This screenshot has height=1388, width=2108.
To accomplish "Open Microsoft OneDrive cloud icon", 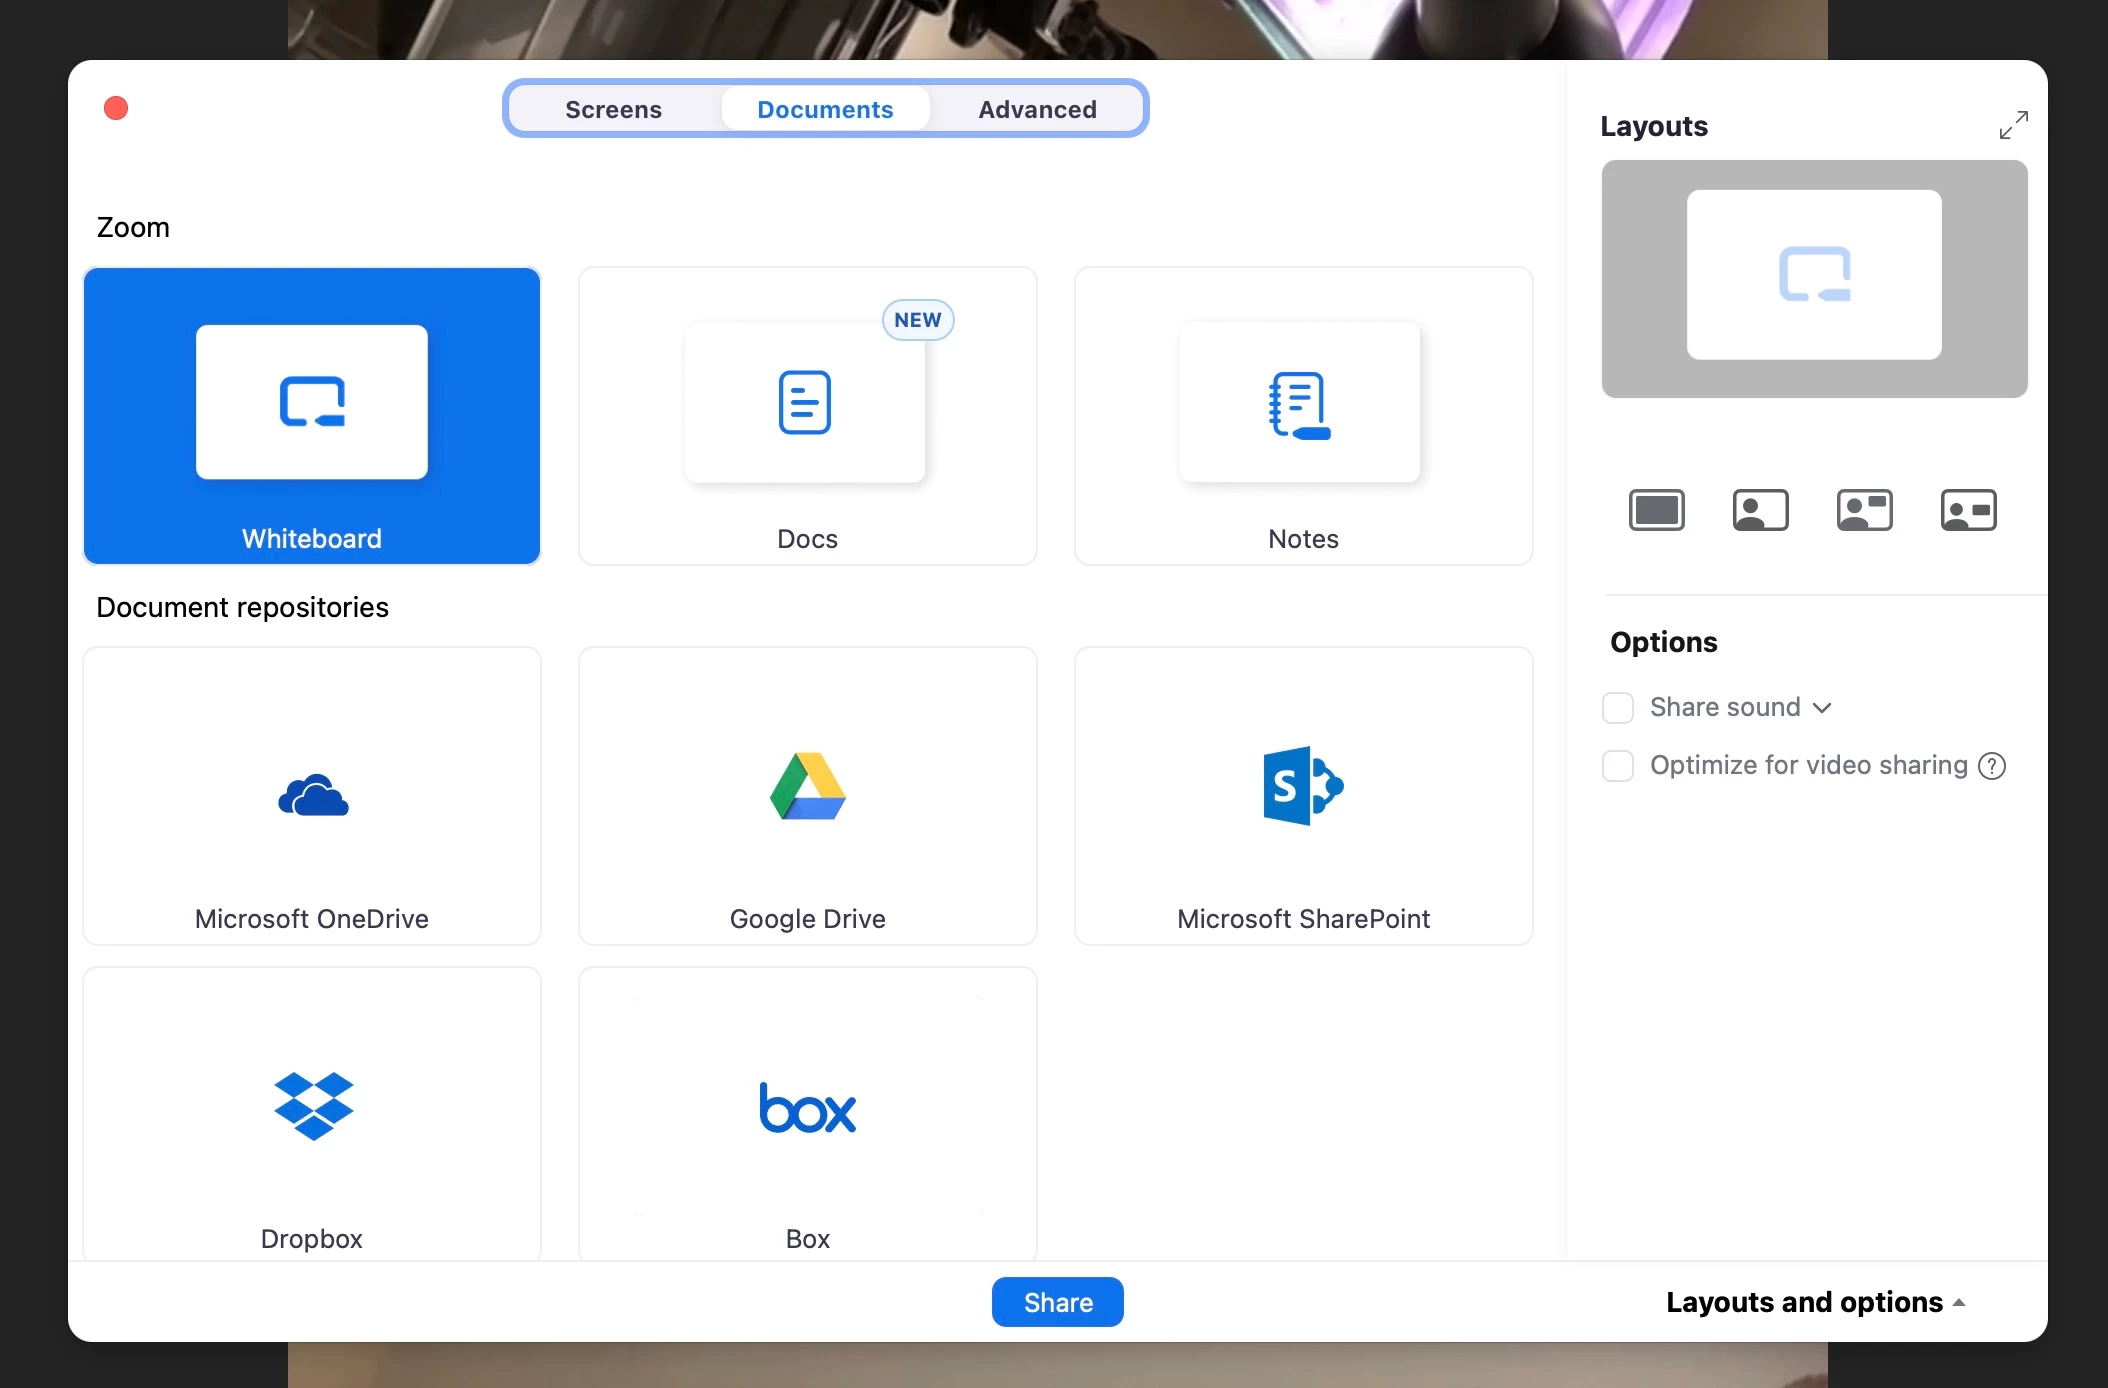I will coord(313,796).
